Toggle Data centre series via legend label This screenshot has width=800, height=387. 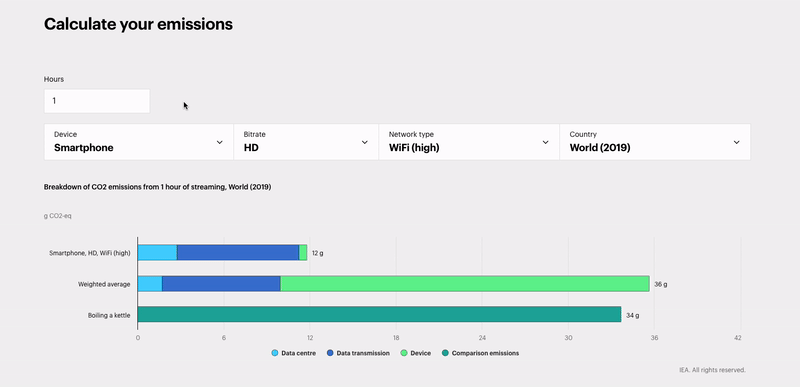298,353
